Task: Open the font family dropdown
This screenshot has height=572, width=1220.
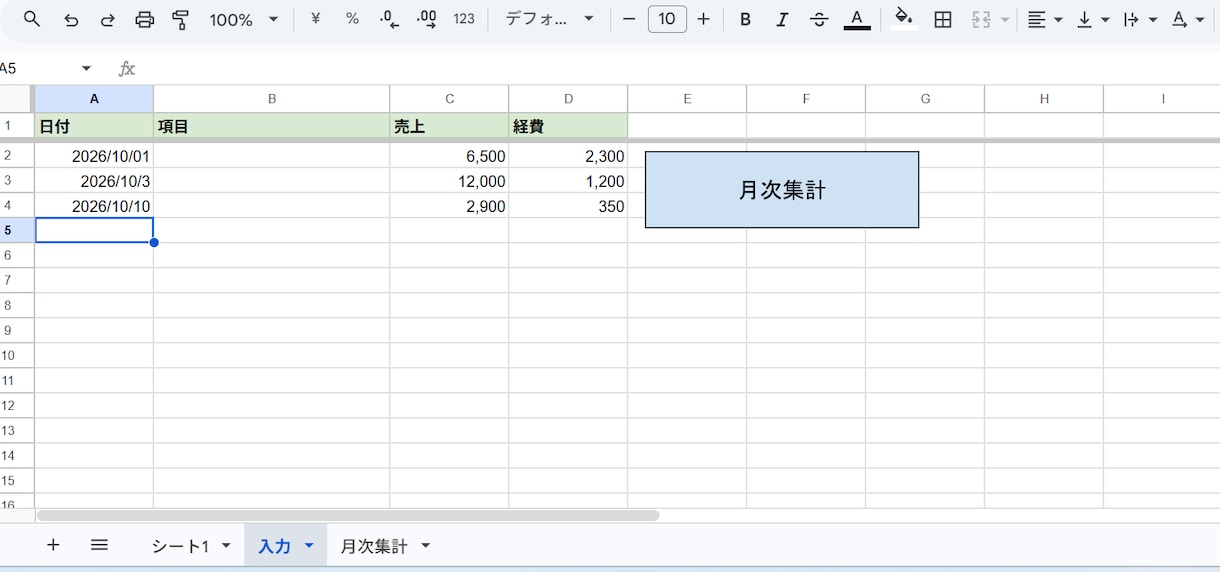Action: pyautogui.click(x=549, y=19)
